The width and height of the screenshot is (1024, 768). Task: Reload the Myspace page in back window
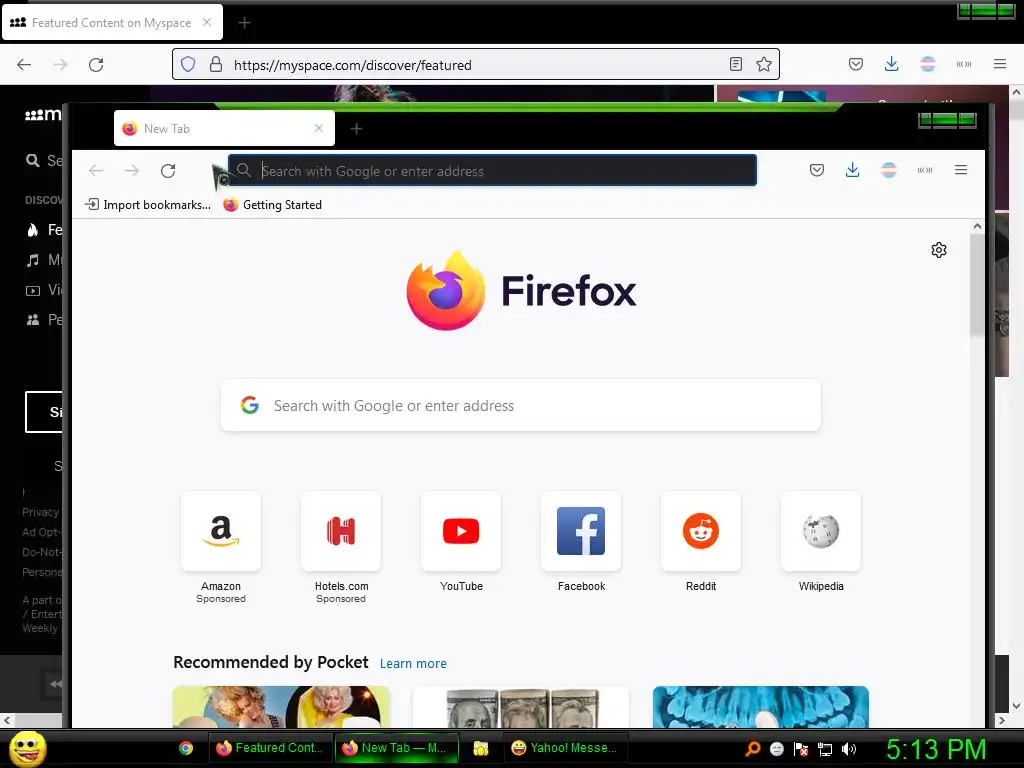96,65
